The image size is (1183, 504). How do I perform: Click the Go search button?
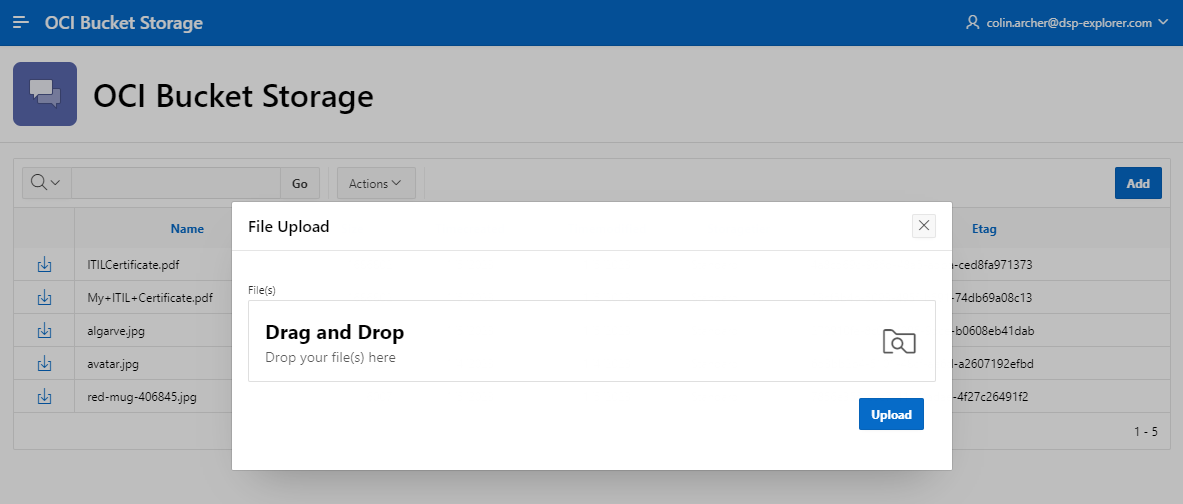pos(300,183)
